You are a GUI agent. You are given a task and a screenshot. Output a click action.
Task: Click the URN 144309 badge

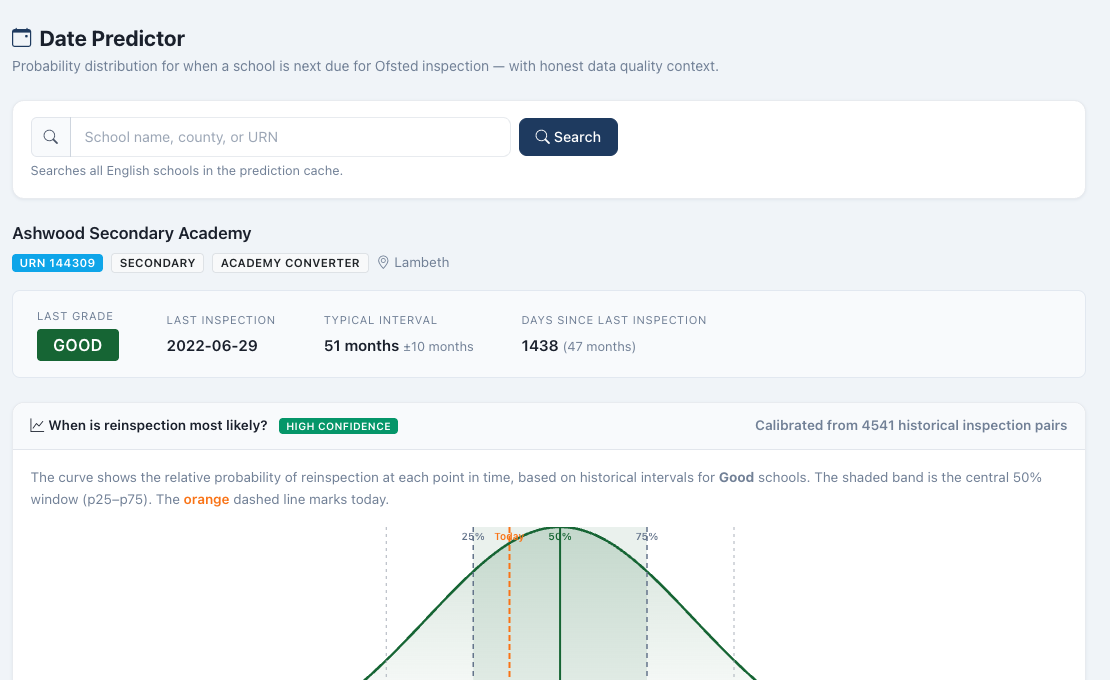(x=57, y=263)
